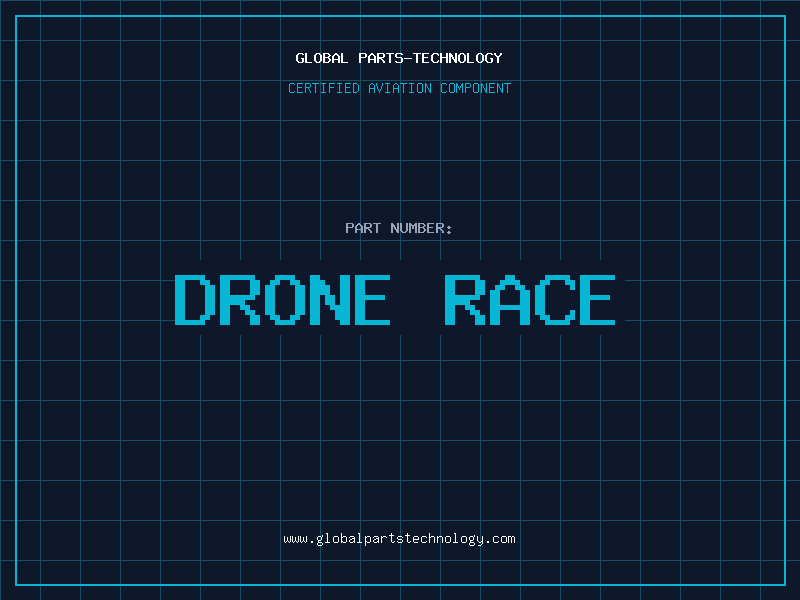Viewport: 800px width, 600px height.
Task: Click the letter C in RACE
Action: [x=552, y=299]
